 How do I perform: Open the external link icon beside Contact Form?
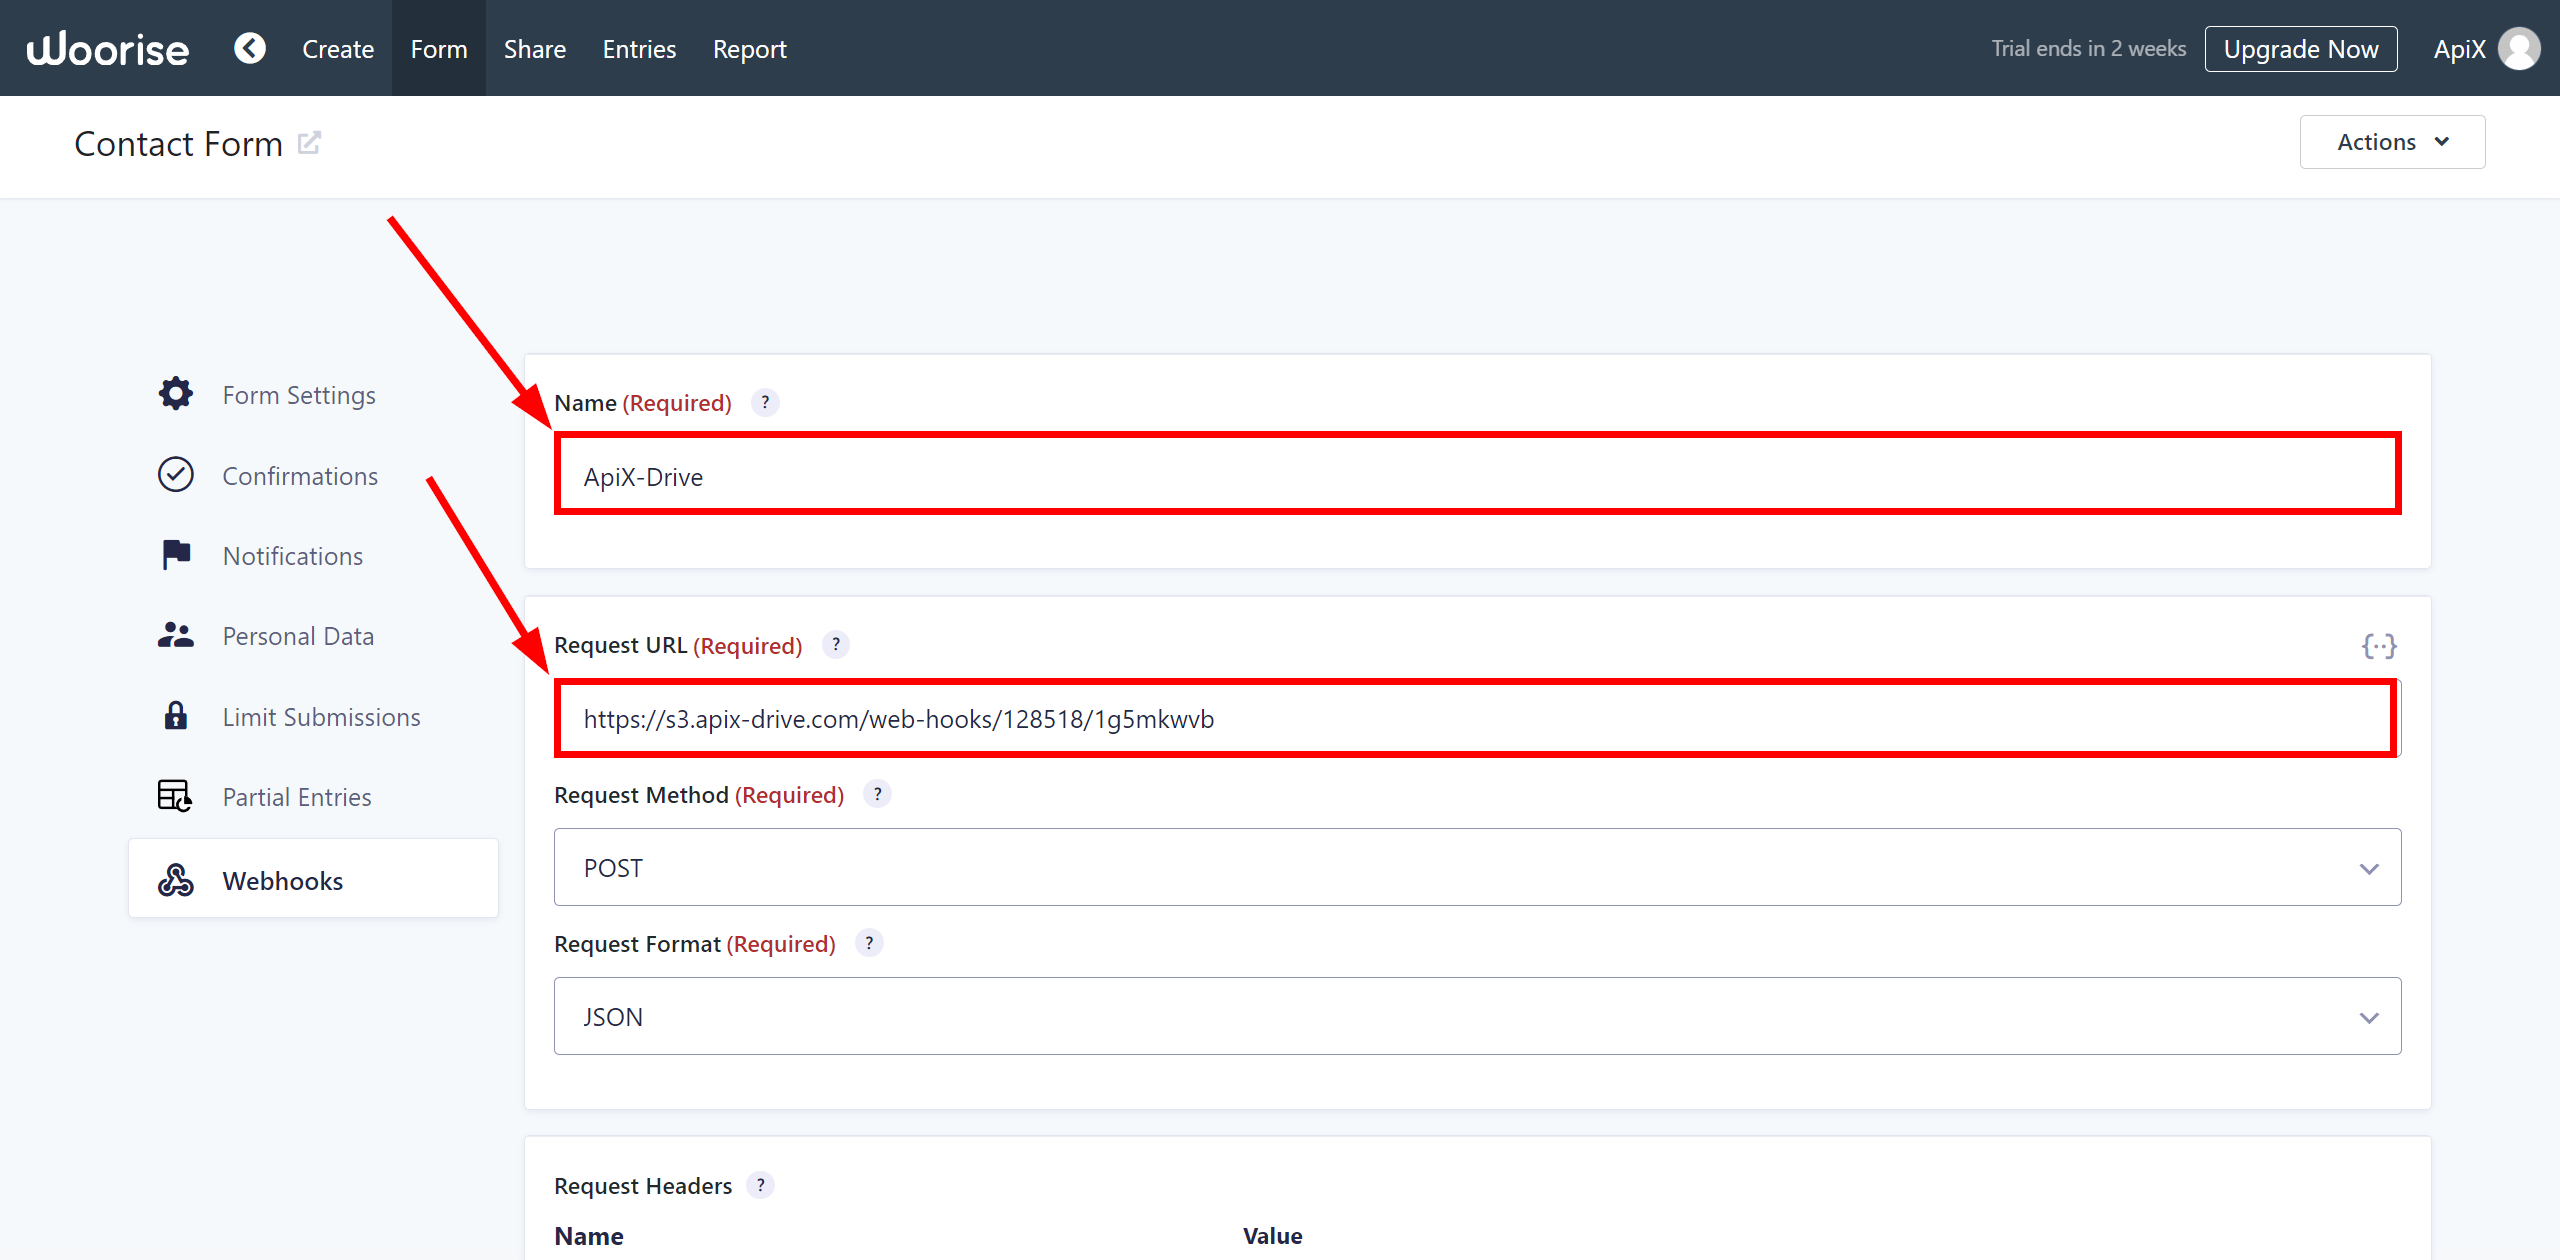(310, 143)
